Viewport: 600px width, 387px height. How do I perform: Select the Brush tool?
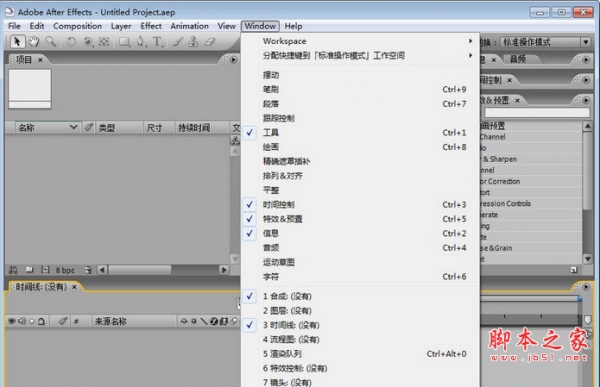pos(178,42)
